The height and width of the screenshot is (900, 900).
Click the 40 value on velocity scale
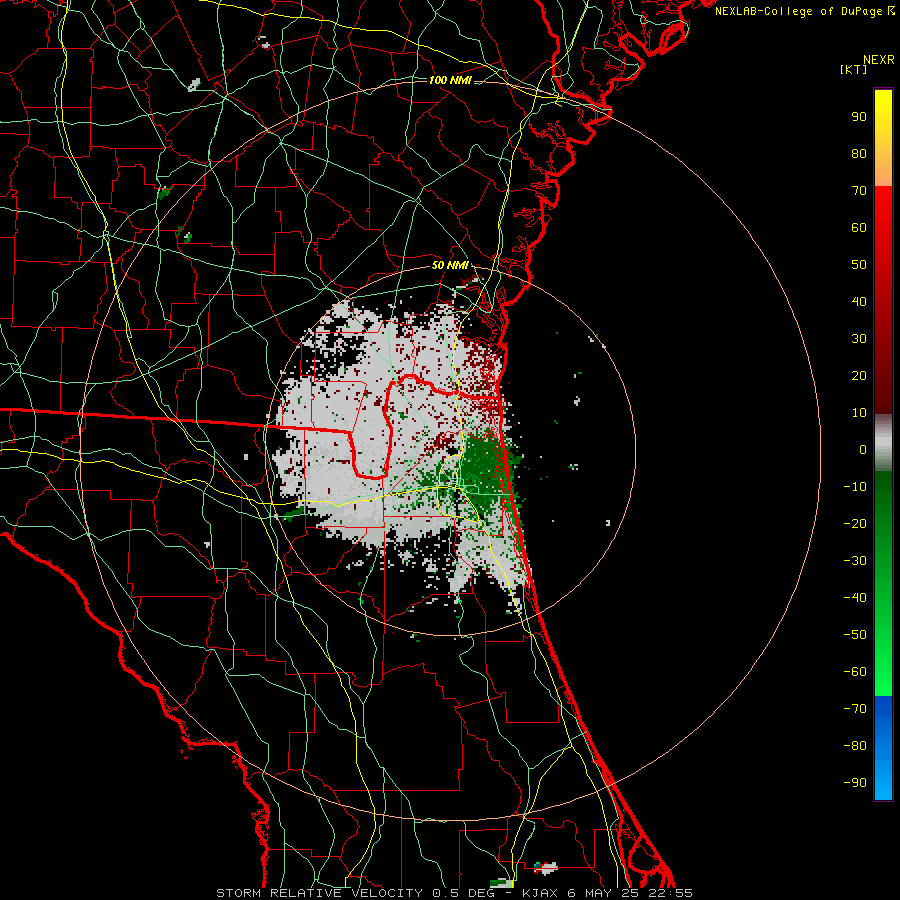[859, 301]
